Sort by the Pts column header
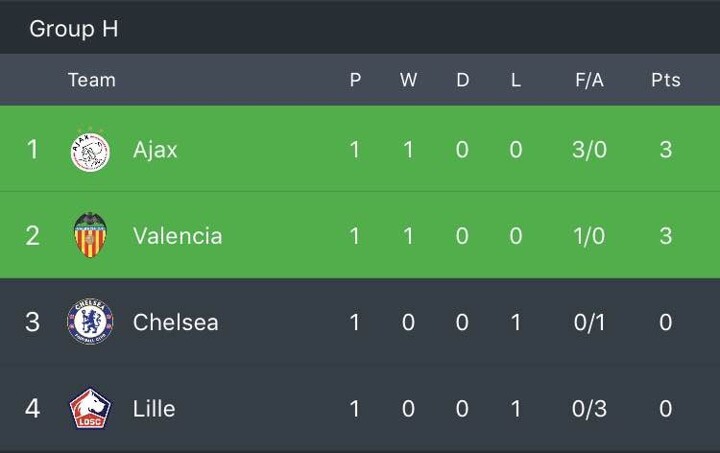 point(665,80)
